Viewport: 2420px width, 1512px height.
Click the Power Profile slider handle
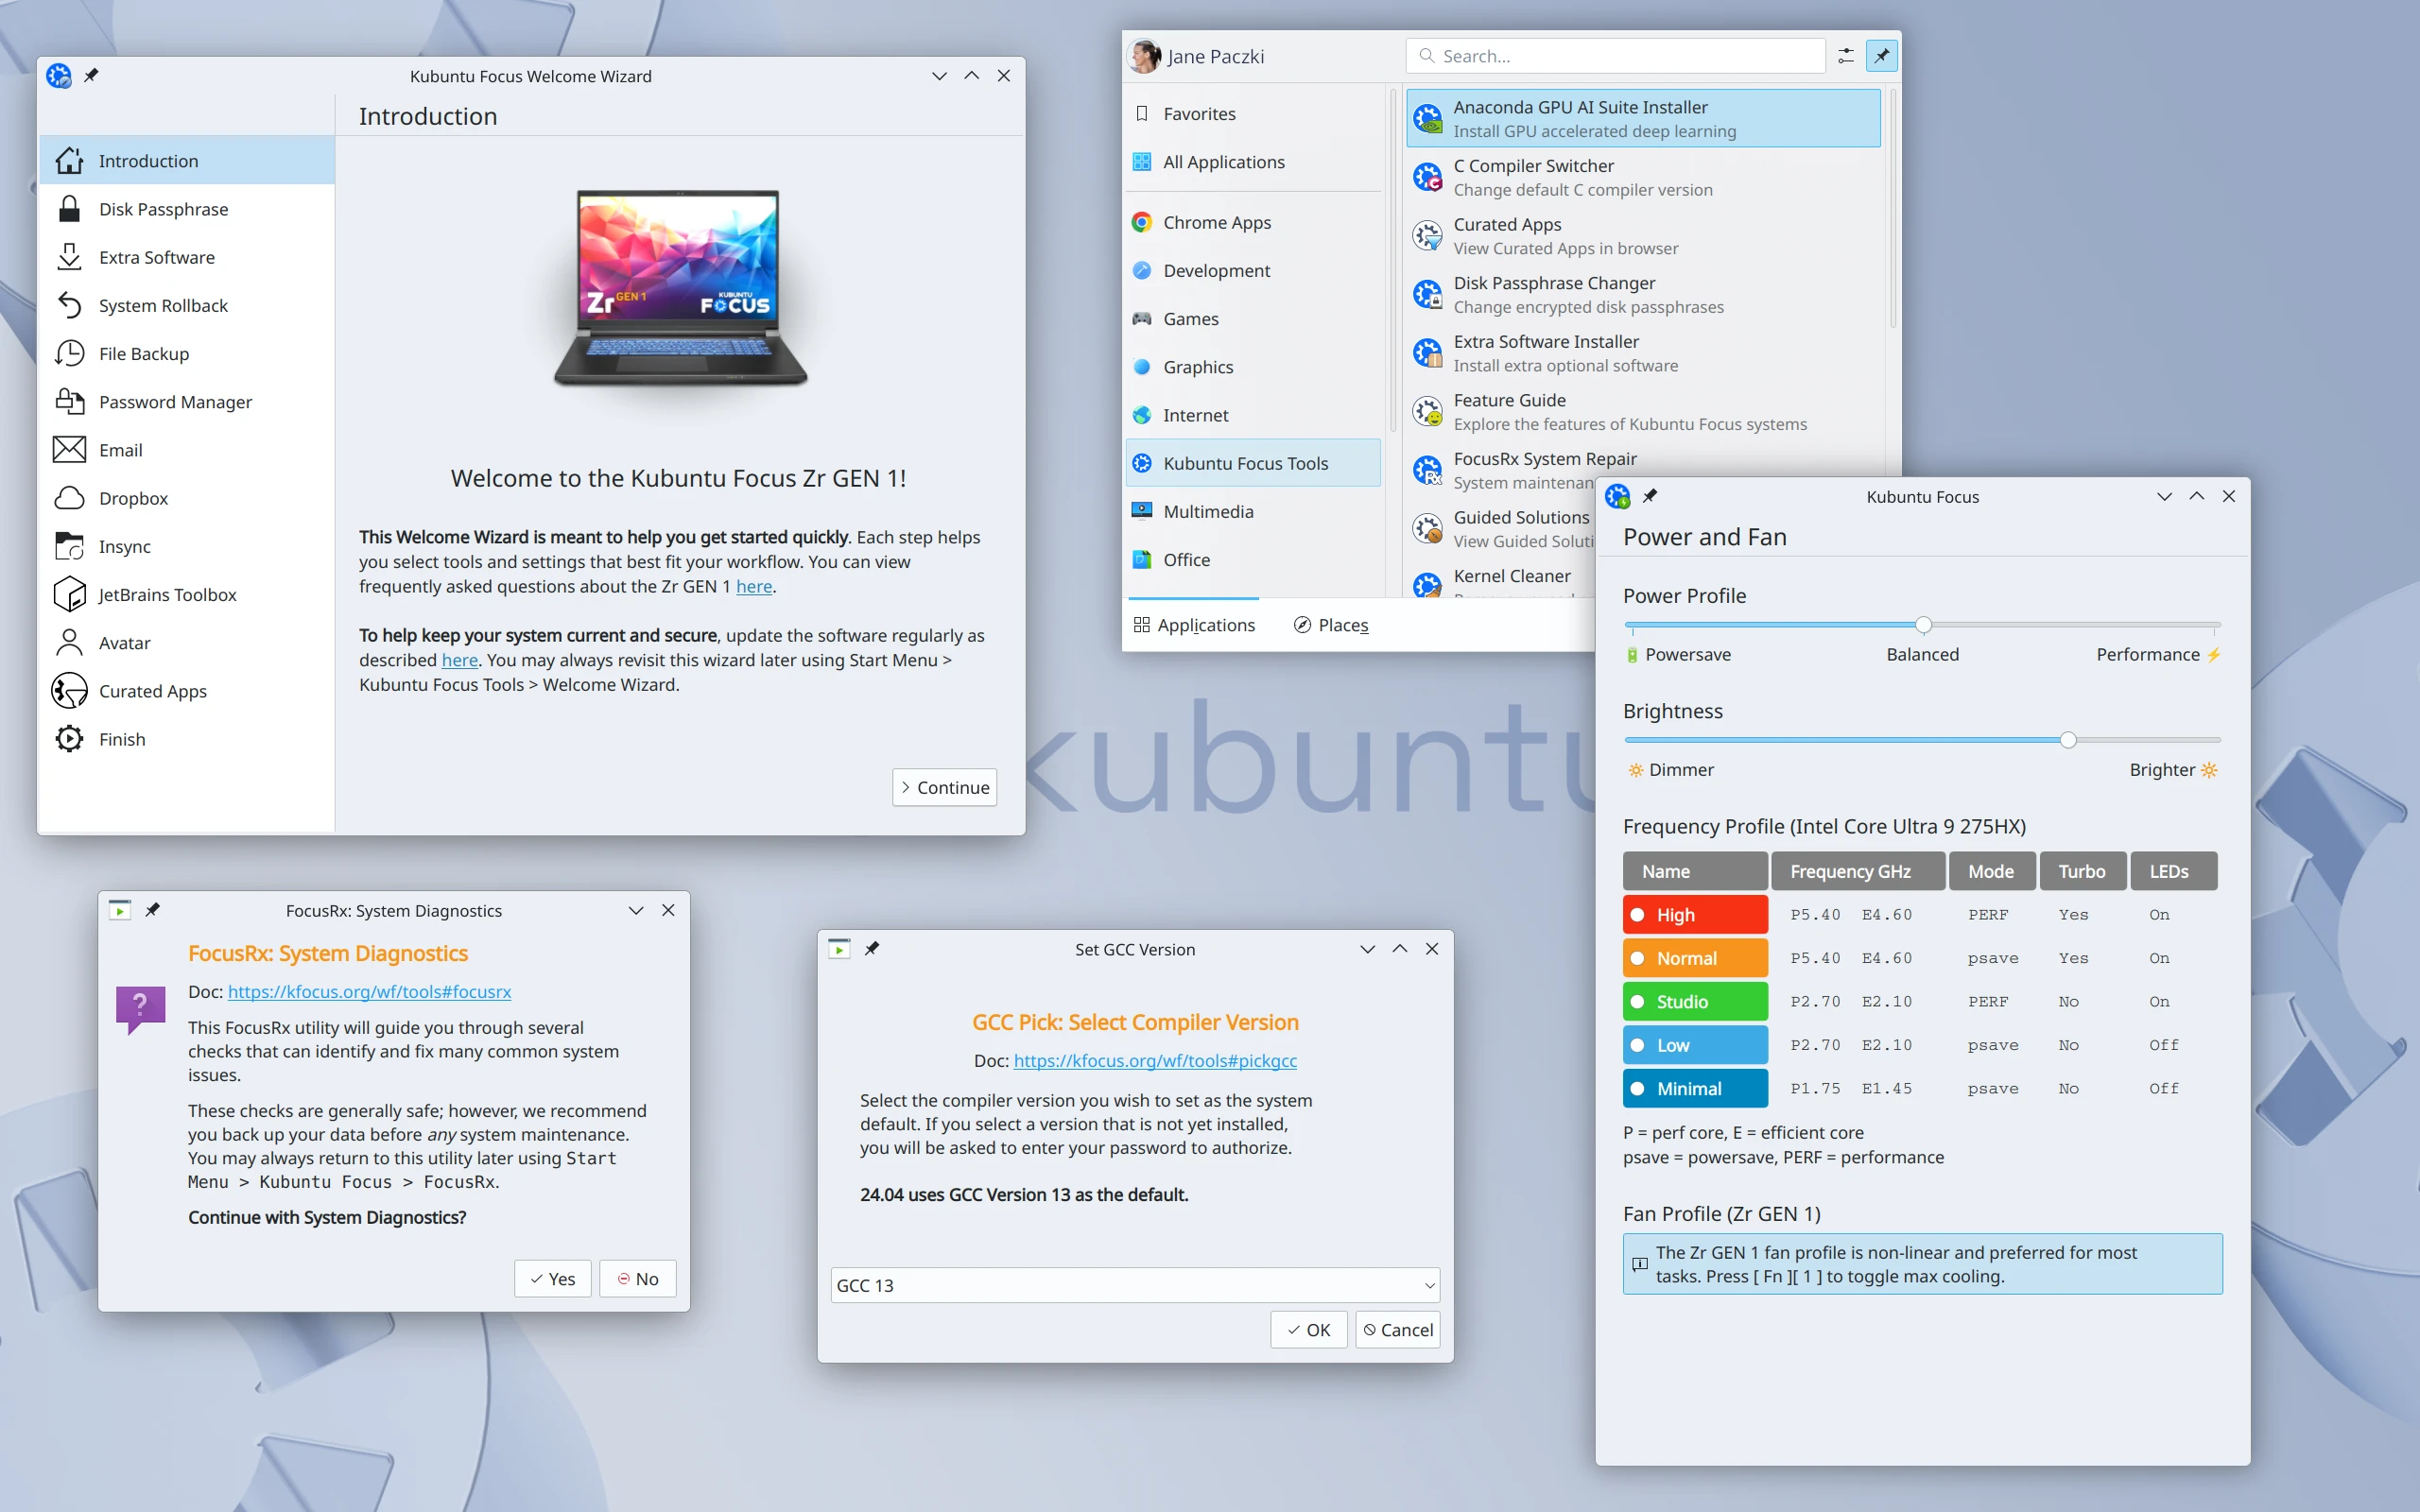1923,625
